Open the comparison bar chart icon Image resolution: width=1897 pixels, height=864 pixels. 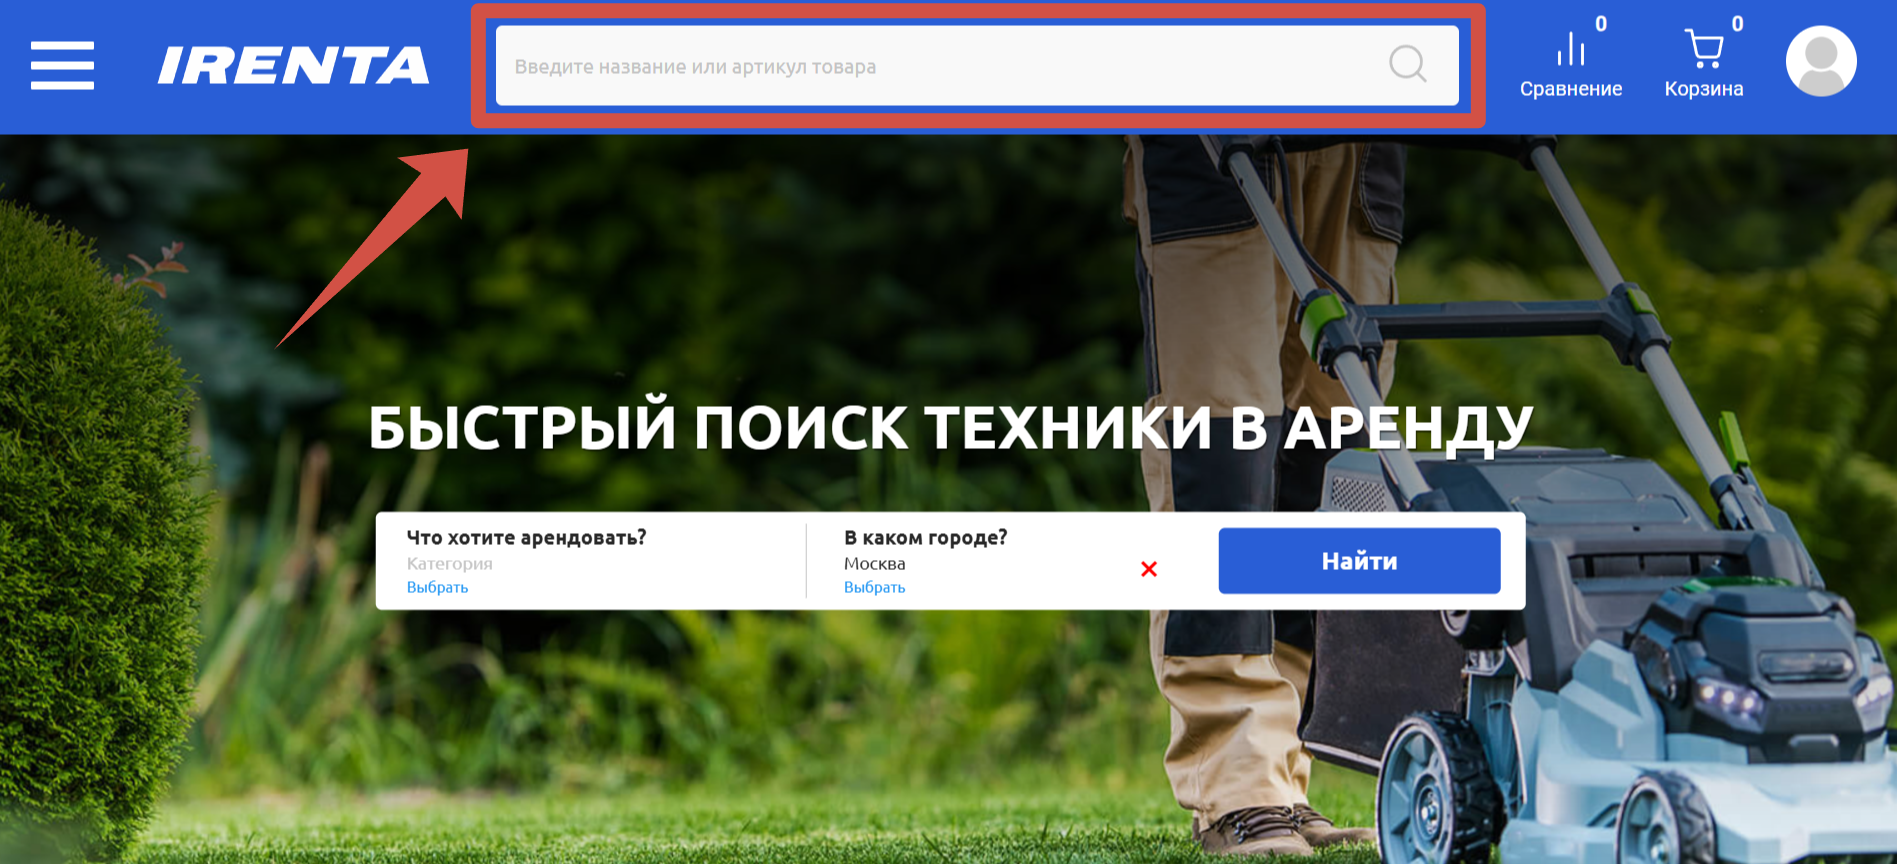[1570, 48]
